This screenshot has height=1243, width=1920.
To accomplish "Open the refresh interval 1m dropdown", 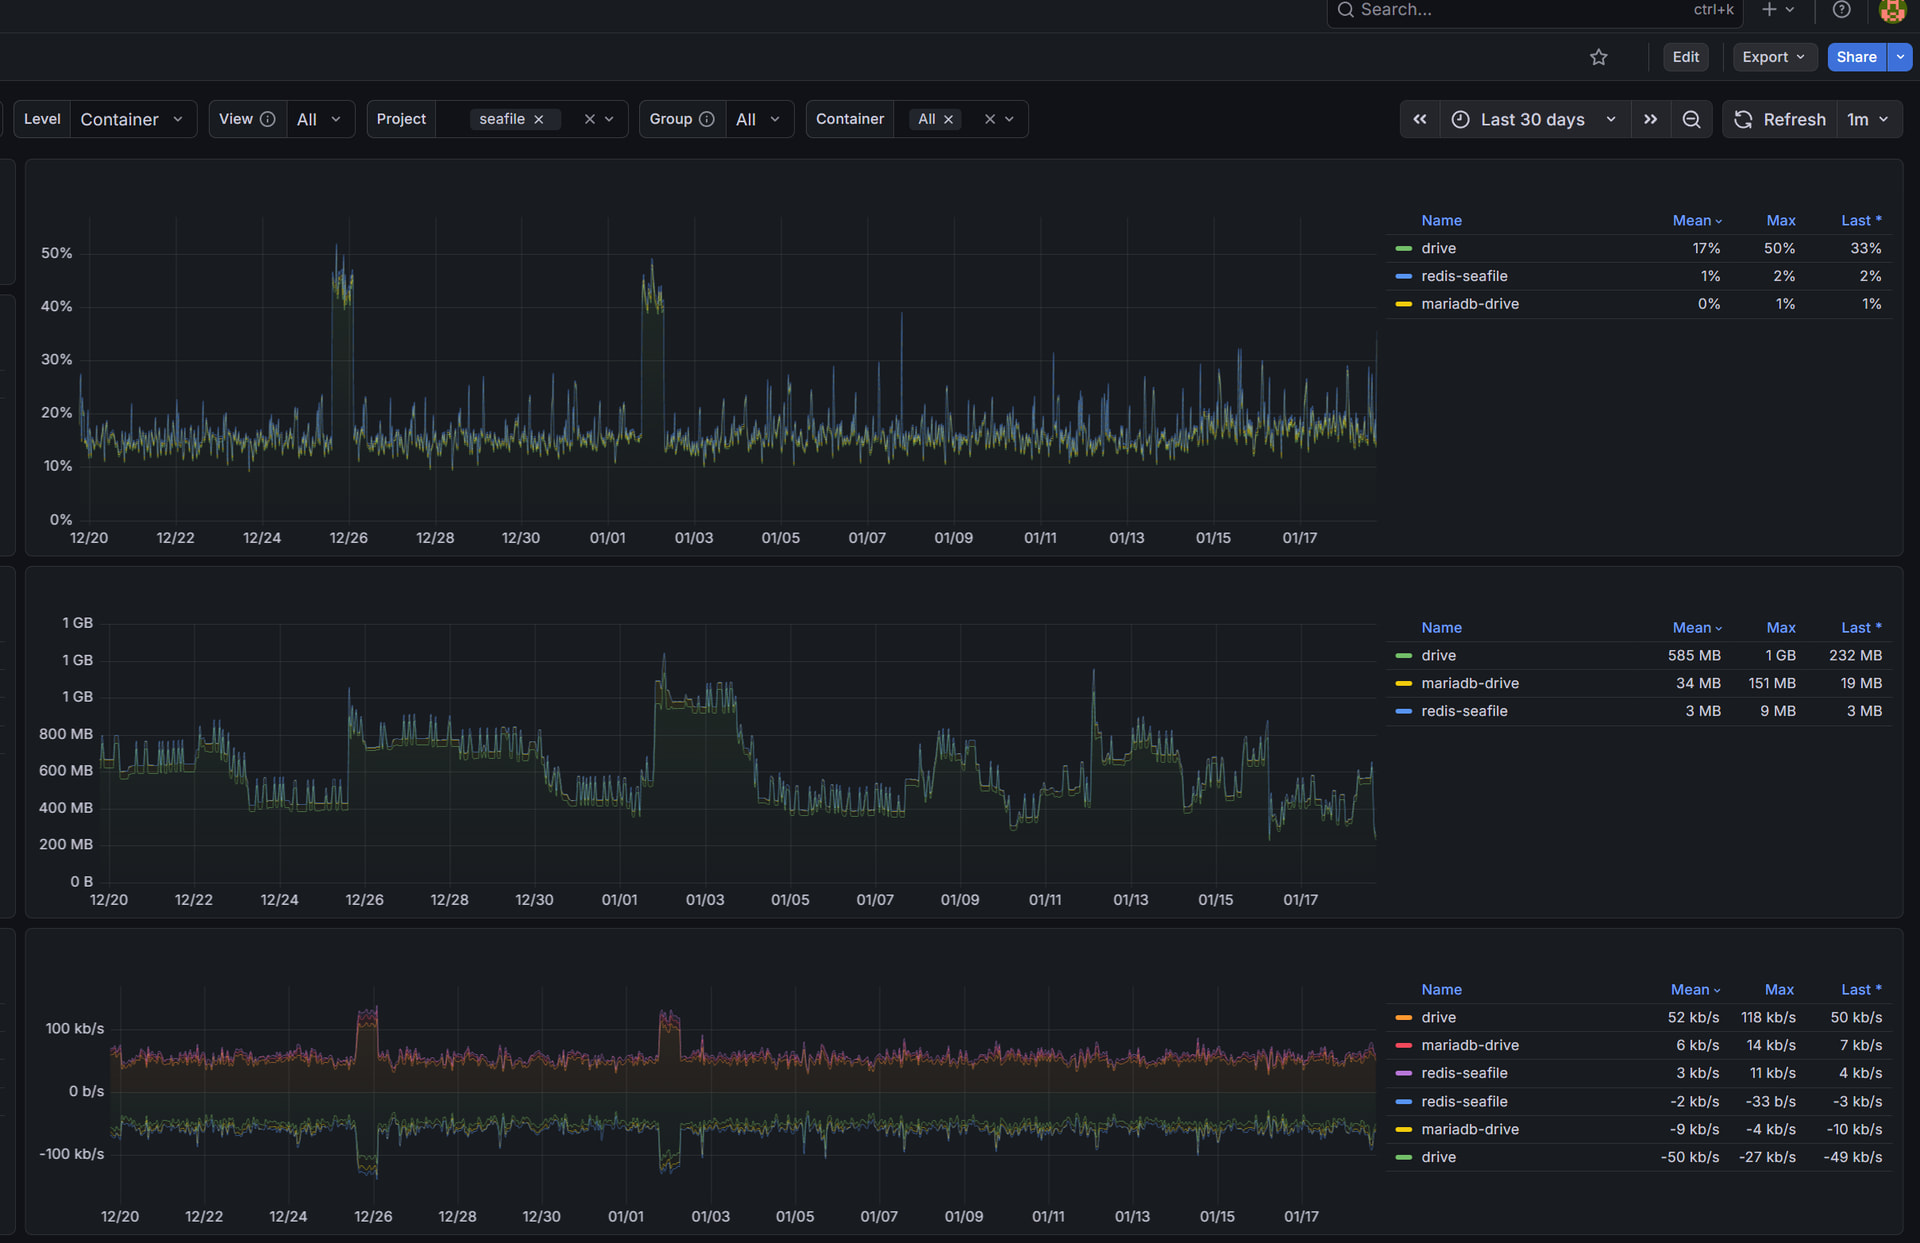I will [x=1868, y=119].
